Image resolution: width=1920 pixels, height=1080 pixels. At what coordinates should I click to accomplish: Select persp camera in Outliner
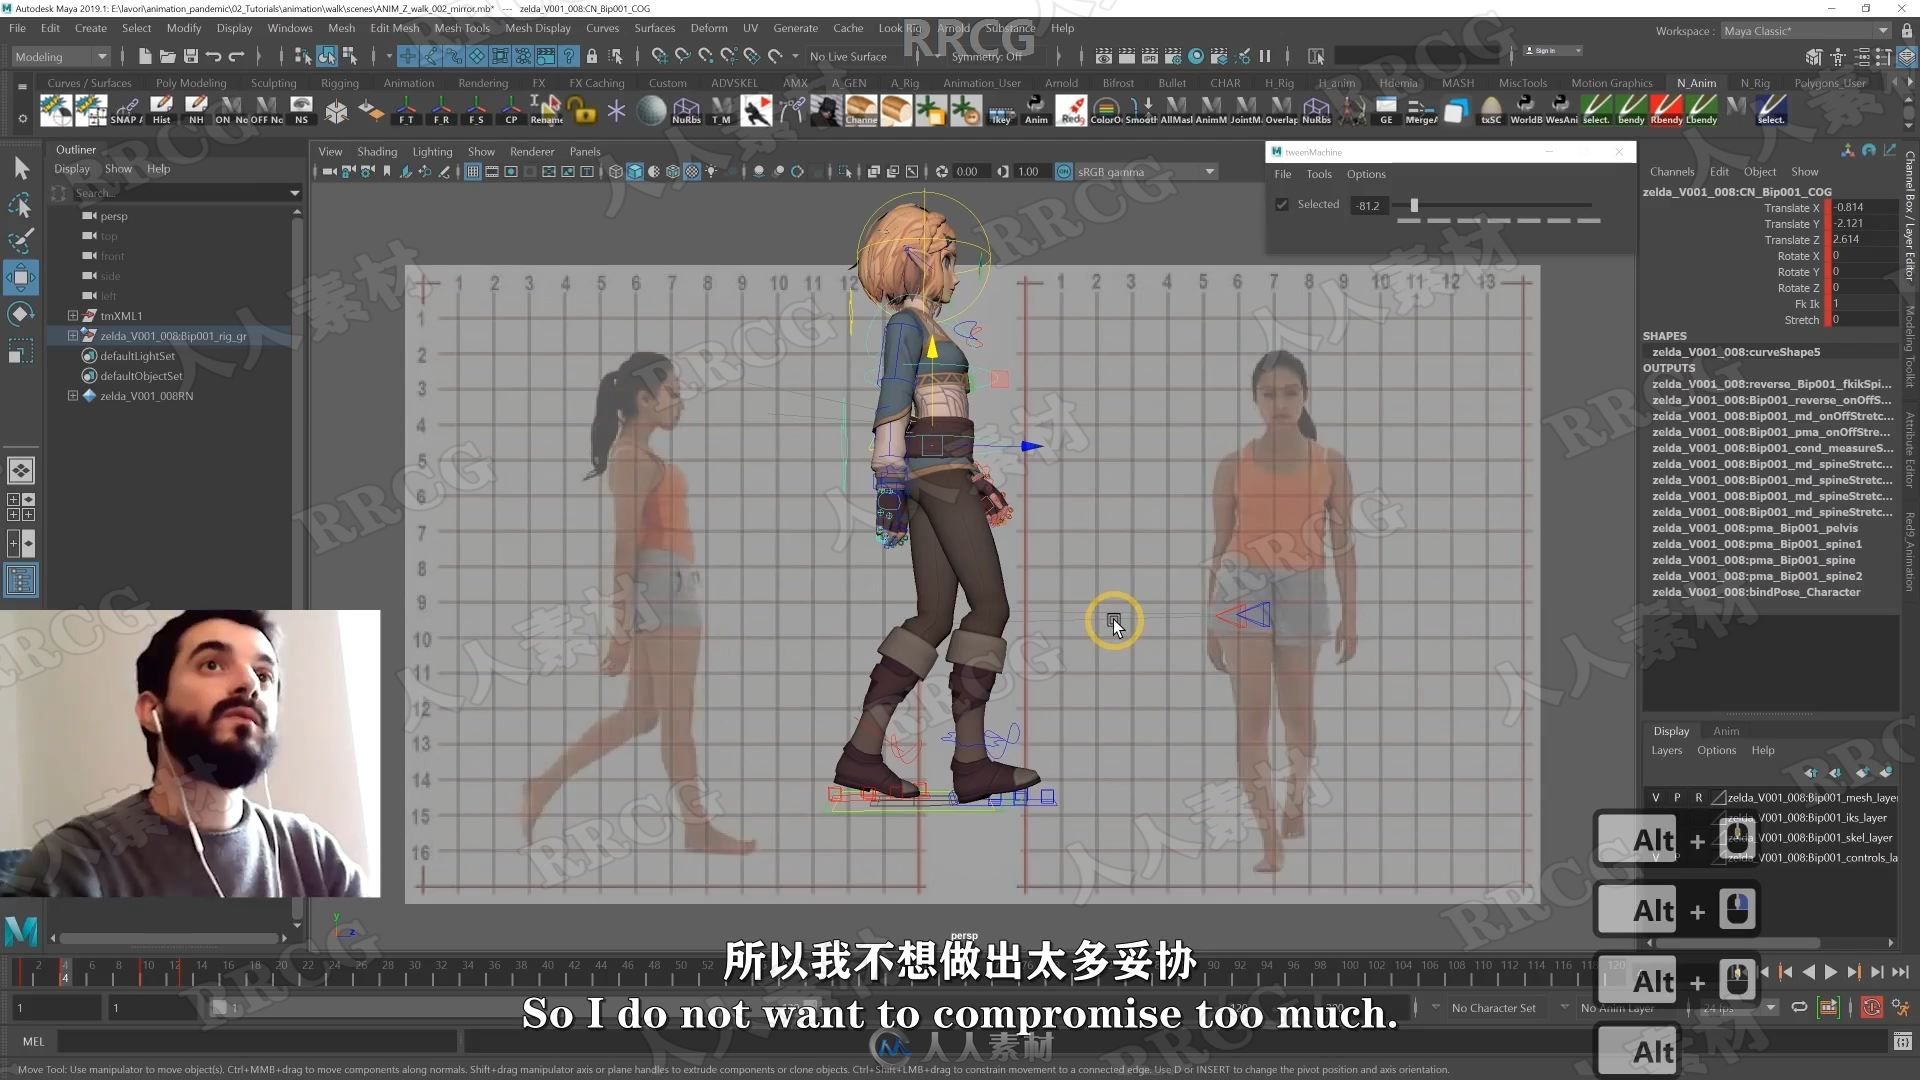tap(114, 216)
